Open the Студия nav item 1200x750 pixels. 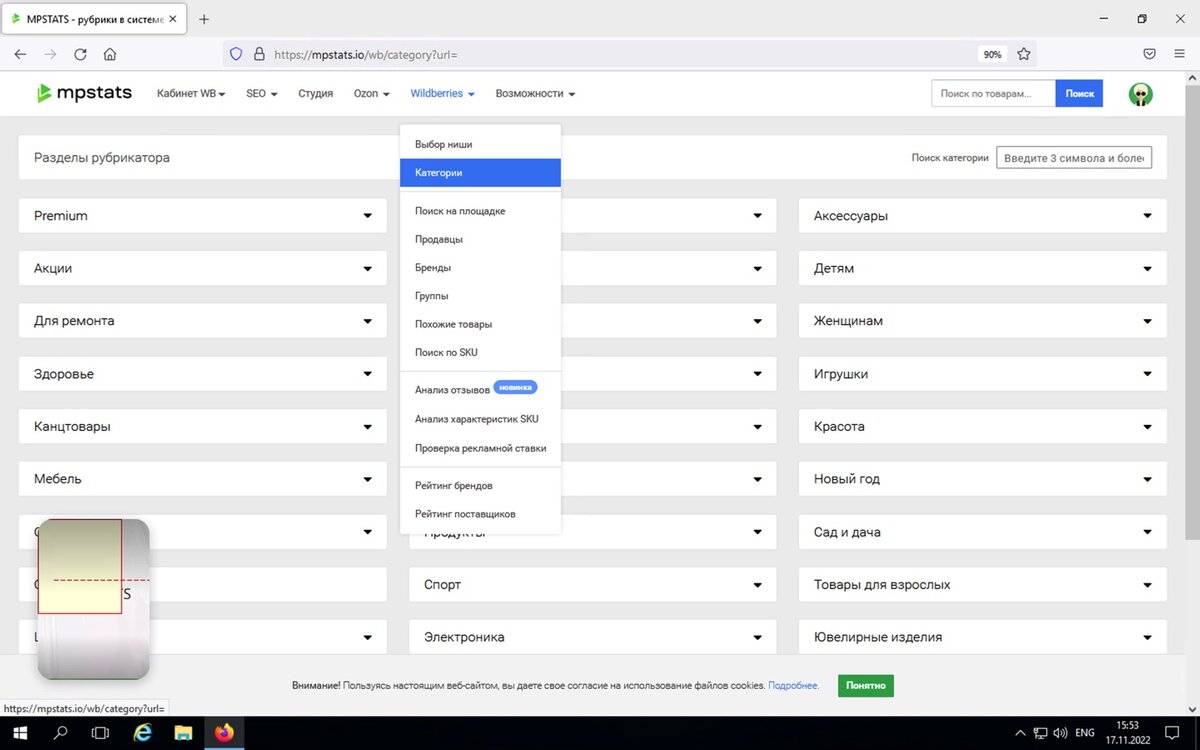(x=315, y=94)
